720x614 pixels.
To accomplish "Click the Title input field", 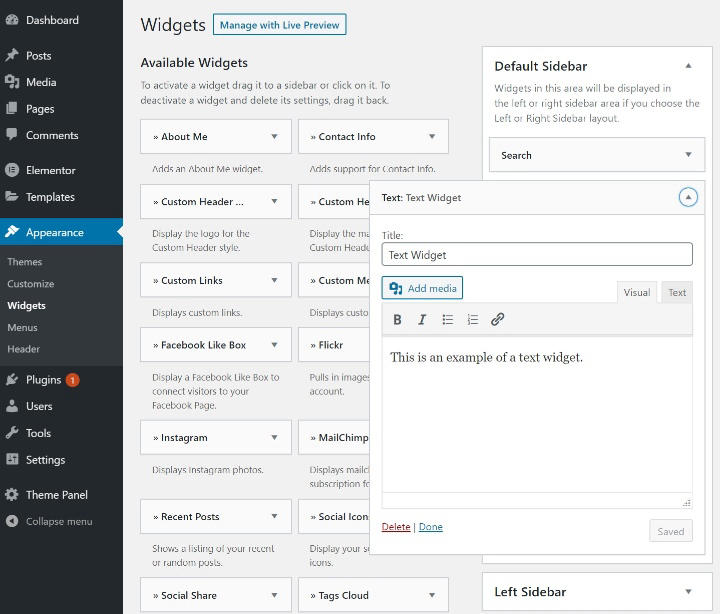I will tap(537, 254).
